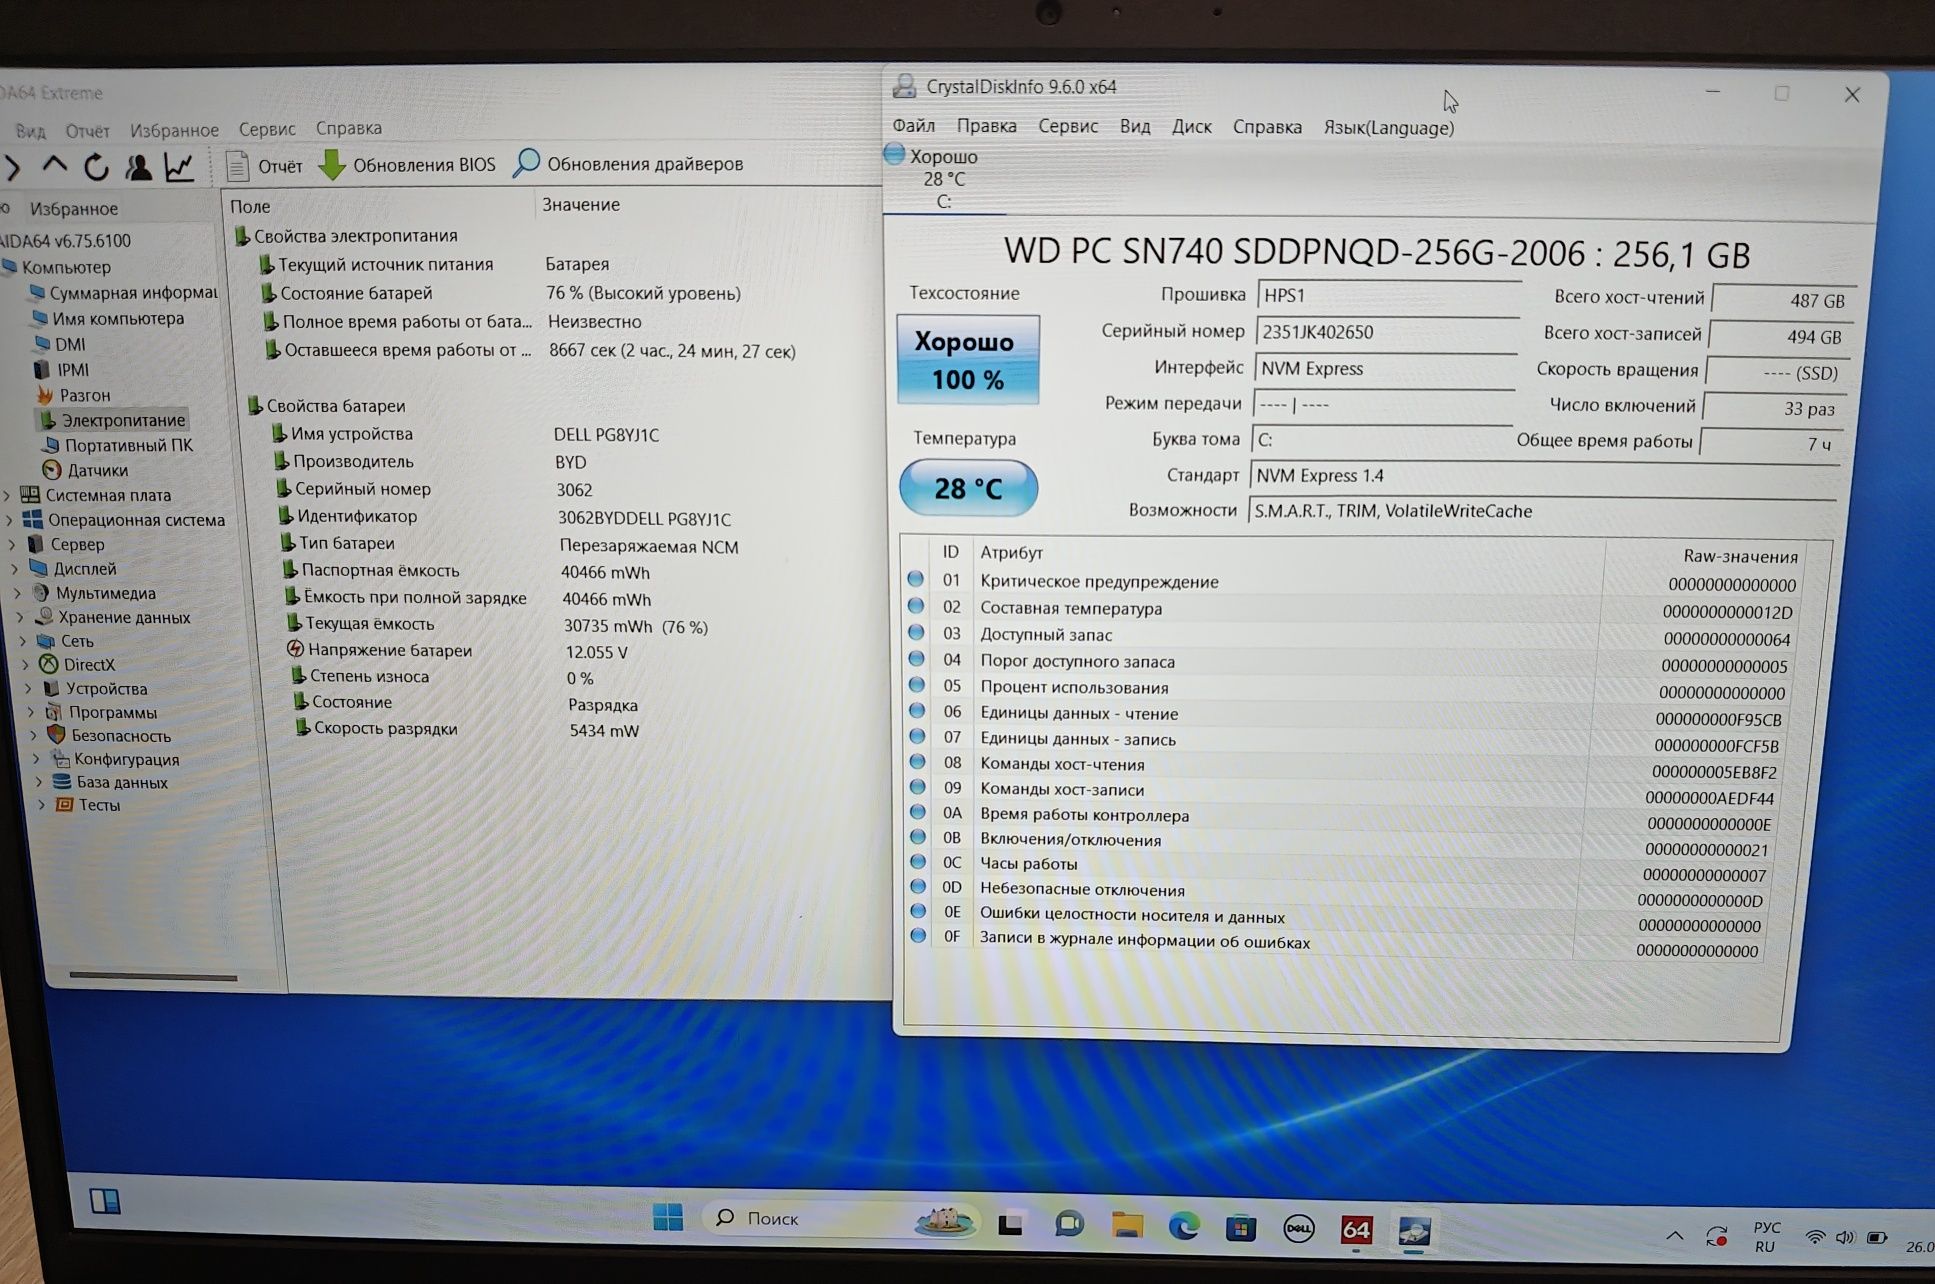Expand Операционная система tree node

coord(10,520)
